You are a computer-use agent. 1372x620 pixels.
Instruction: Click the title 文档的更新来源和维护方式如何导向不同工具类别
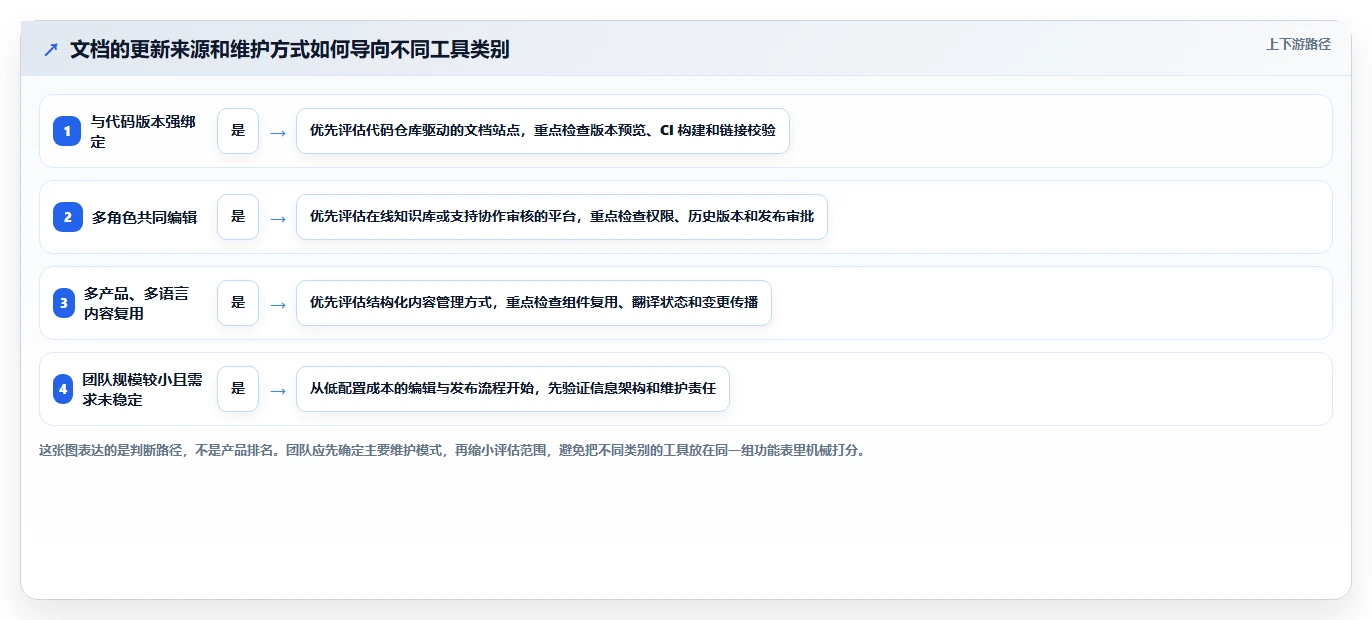(x=290, y=49)
